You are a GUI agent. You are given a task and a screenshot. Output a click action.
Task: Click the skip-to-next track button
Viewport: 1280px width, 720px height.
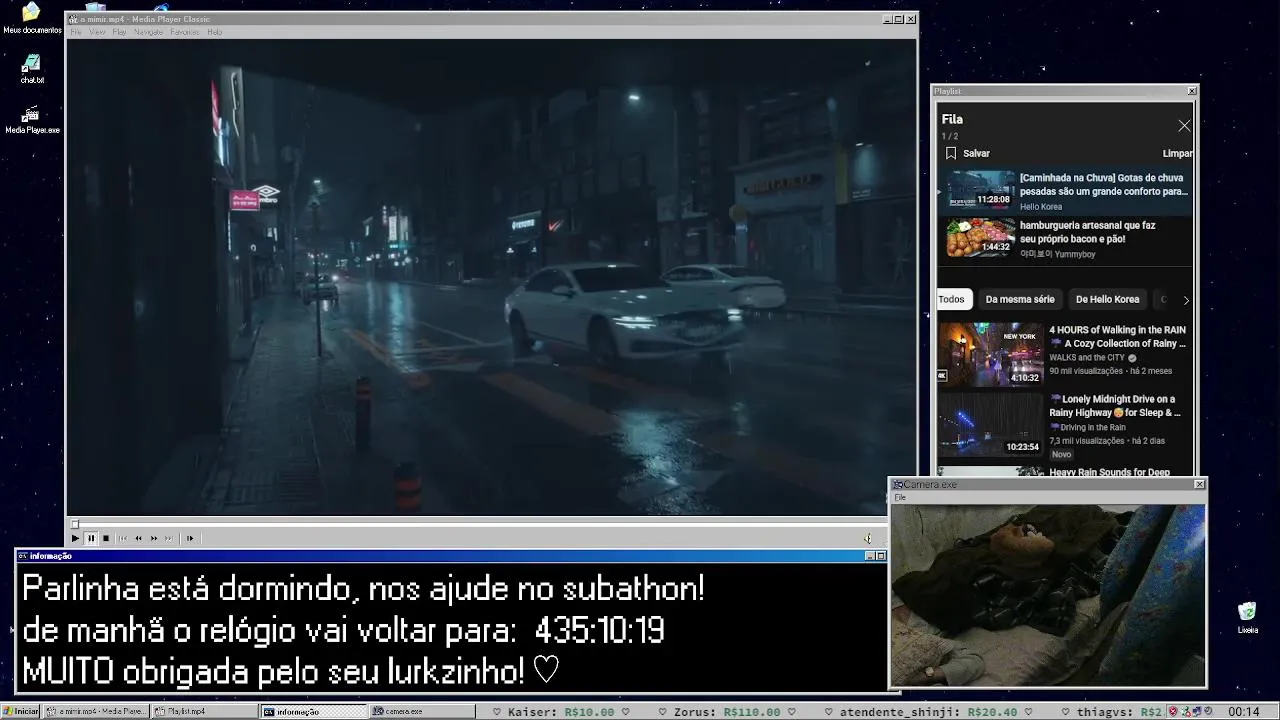(x=169, y=538)
